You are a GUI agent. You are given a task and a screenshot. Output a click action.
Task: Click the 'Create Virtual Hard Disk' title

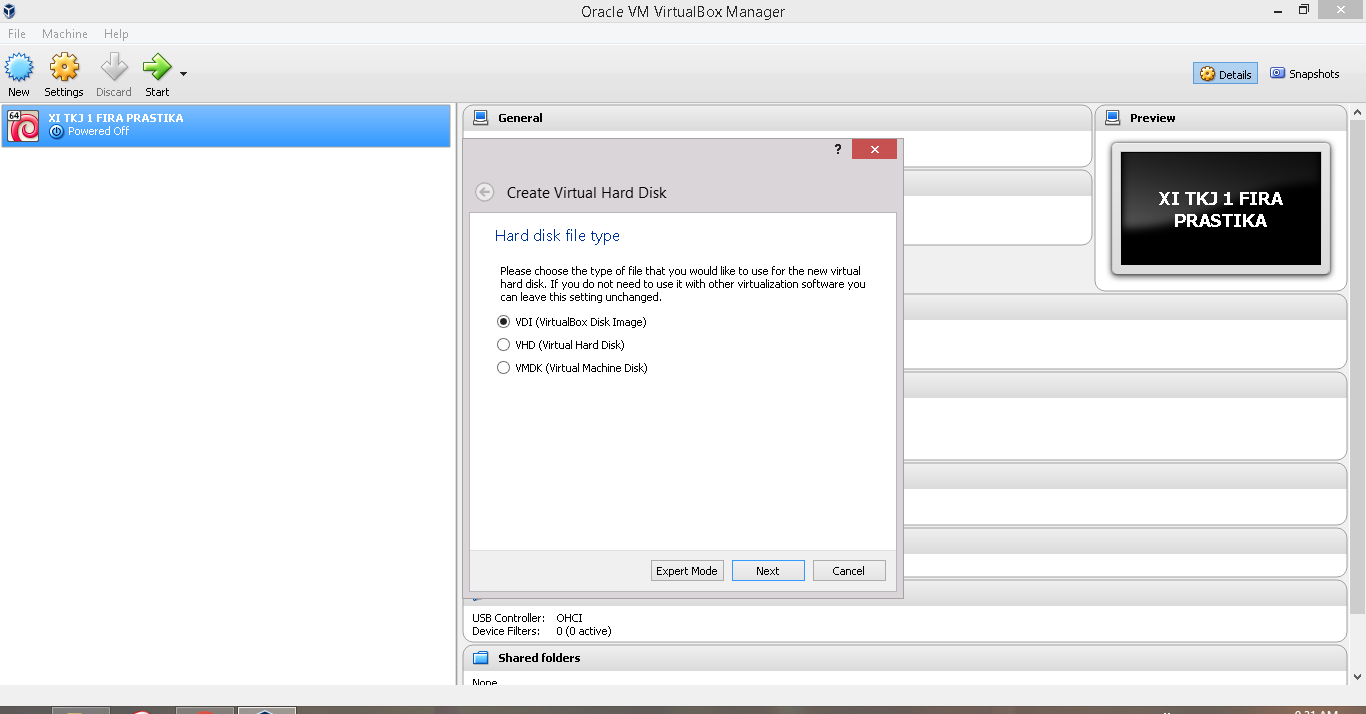586,192
